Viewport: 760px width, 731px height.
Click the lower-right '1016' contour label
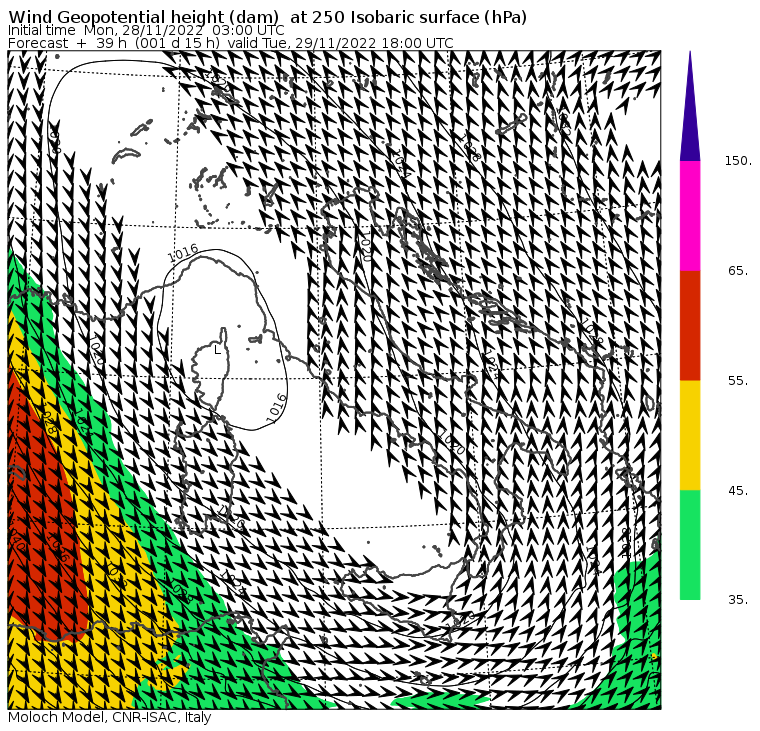pyautogui.click(x=276, y=407)
